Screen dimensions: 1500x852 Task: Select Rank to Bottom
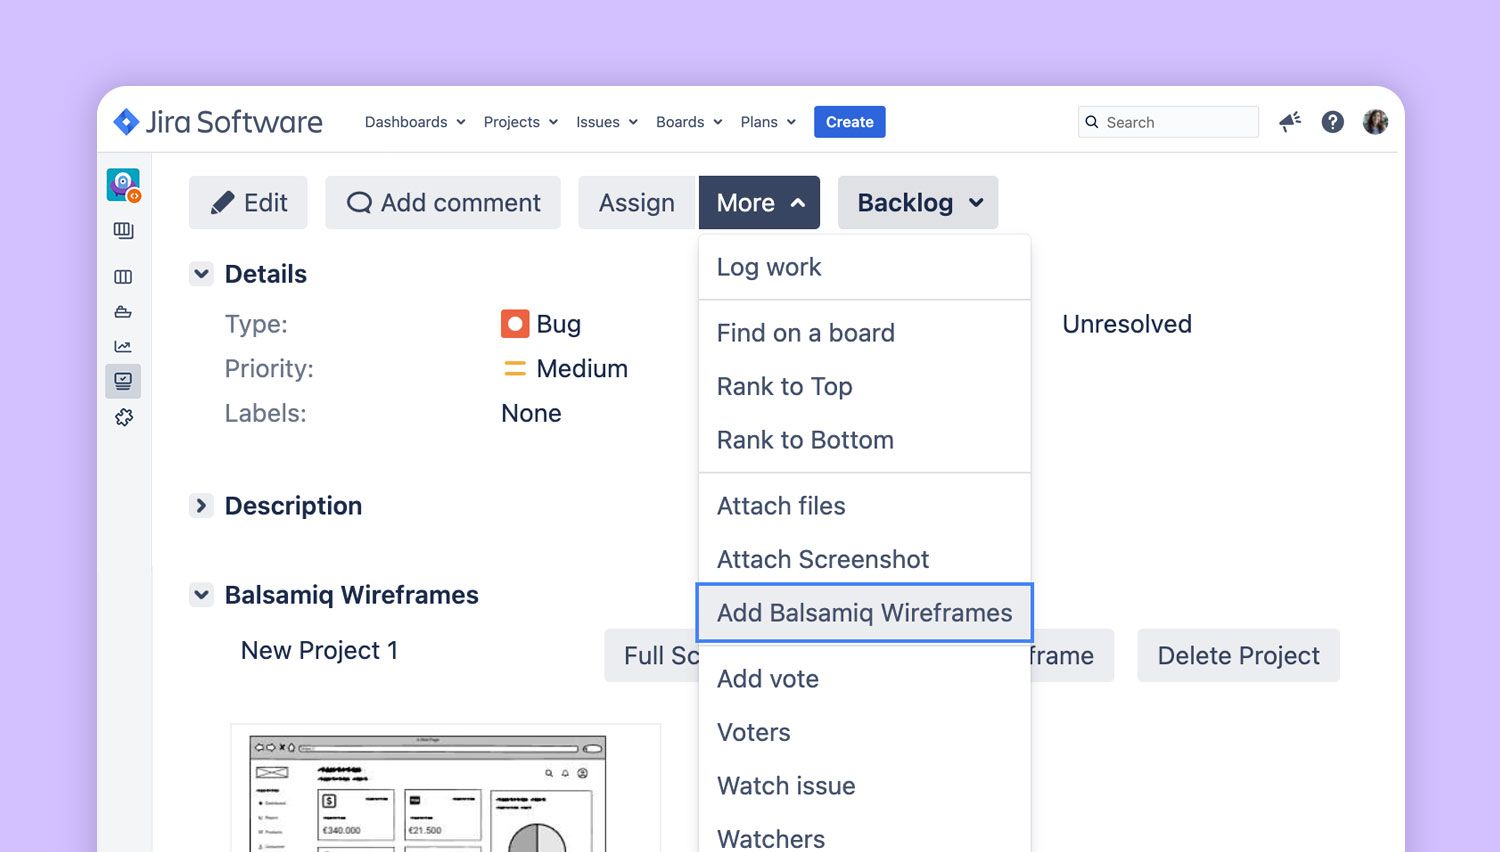click(x=865, y=440)
